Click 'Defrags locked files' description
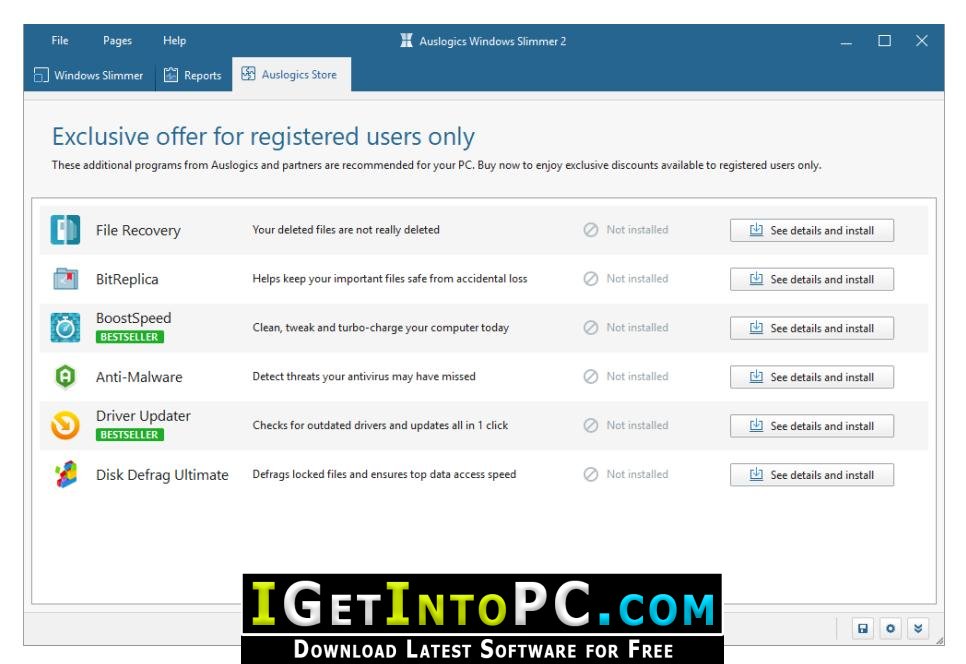966x664 pixels. tap(384, 474)
